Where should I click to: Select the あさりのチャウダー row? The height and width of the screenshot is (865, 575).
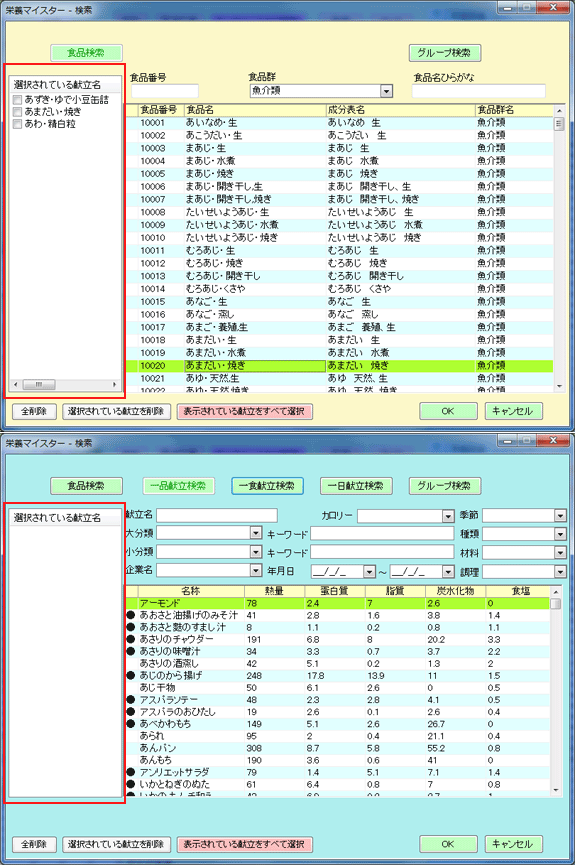338,639
